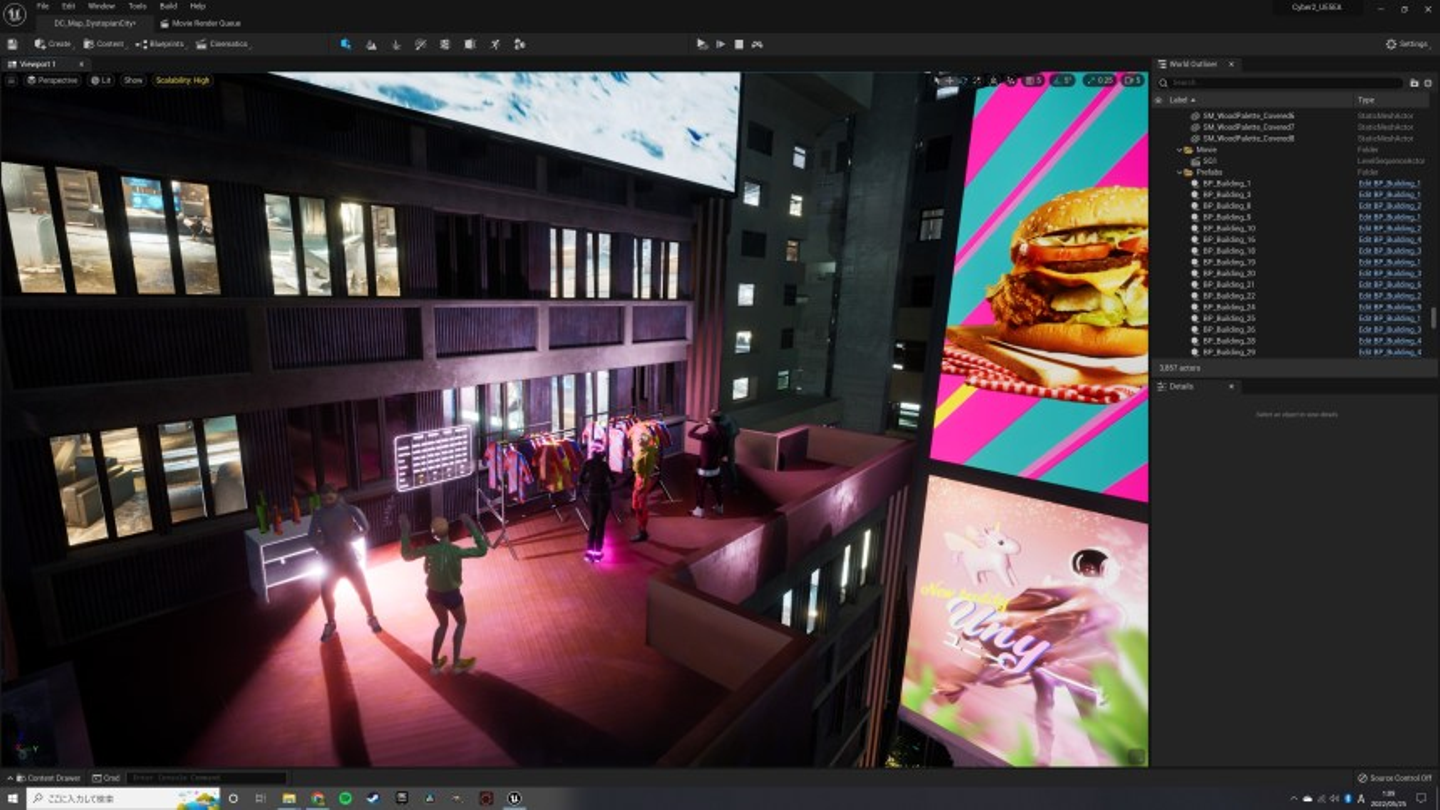Open the Build menu
Viewport: 1440px width, 810px height.
(168, 6)
